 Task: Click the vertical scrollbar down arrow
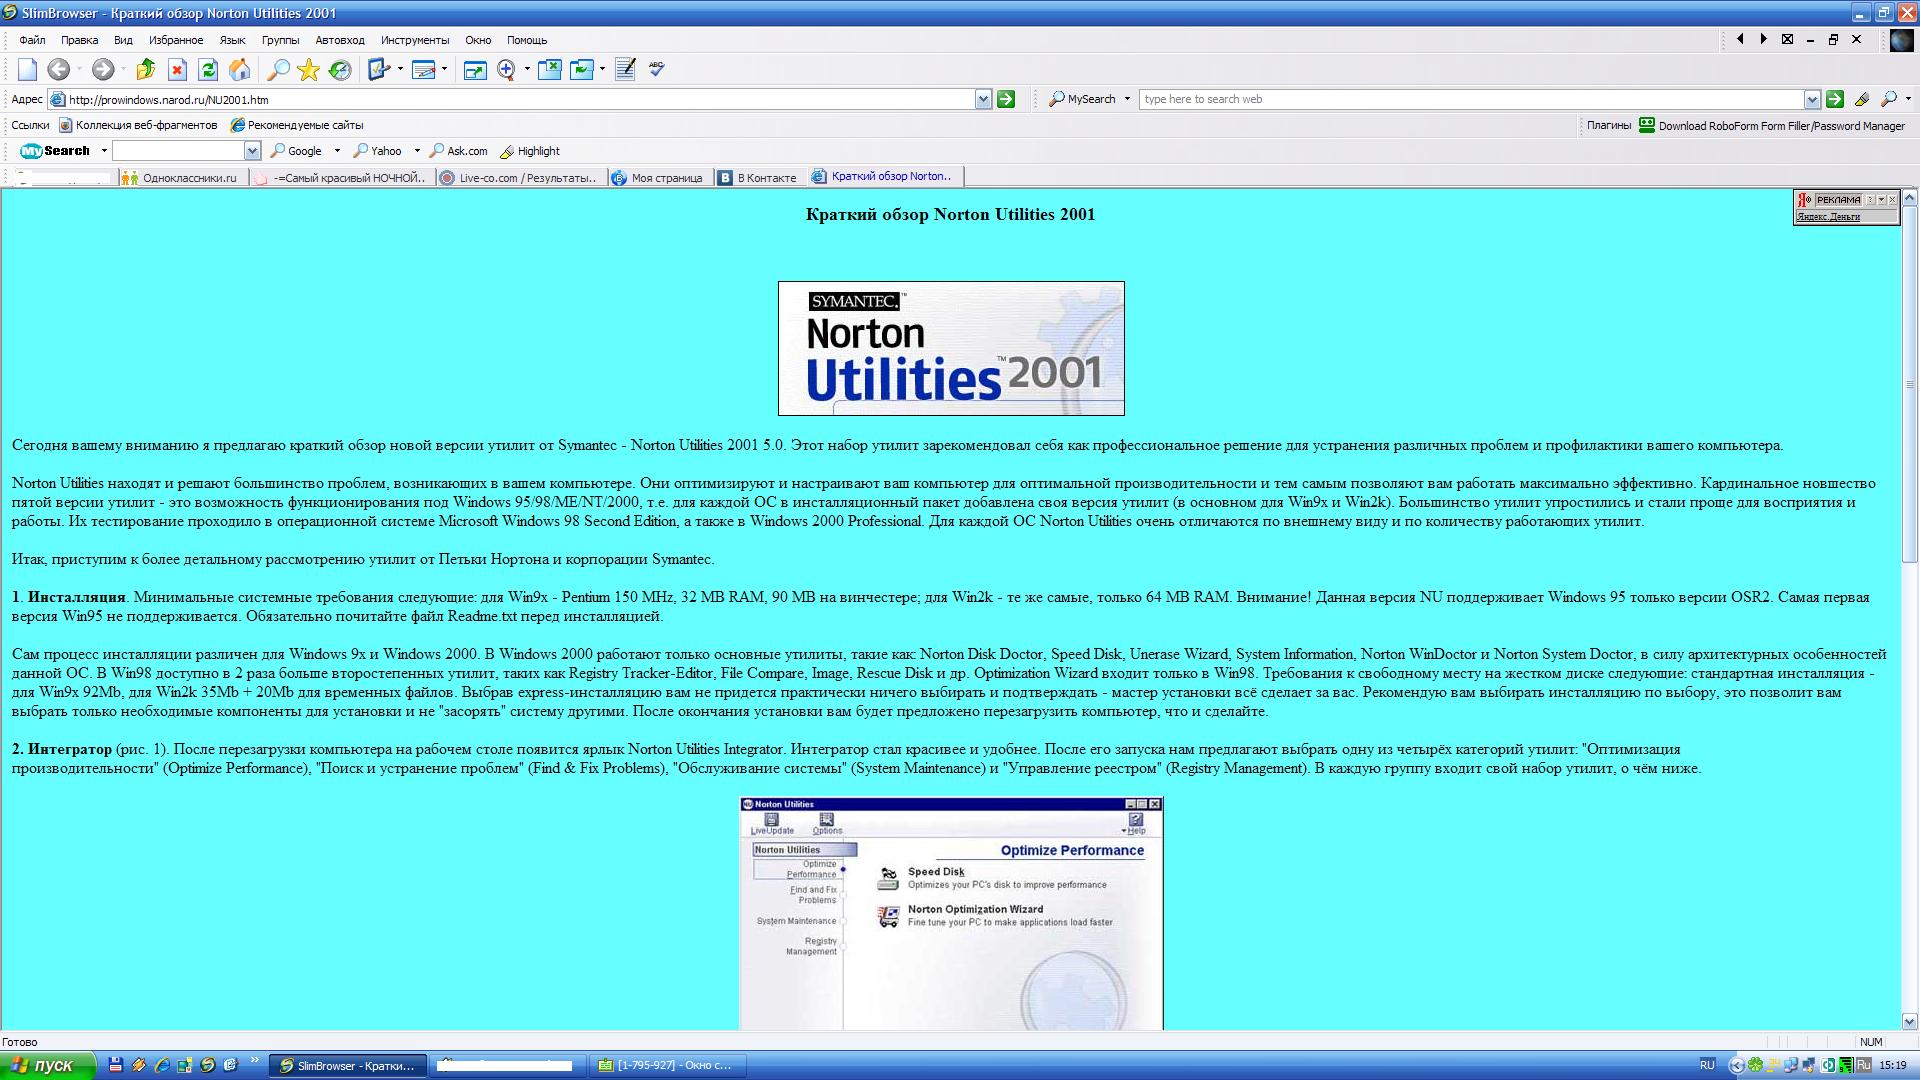[x=1909, y=1021]
